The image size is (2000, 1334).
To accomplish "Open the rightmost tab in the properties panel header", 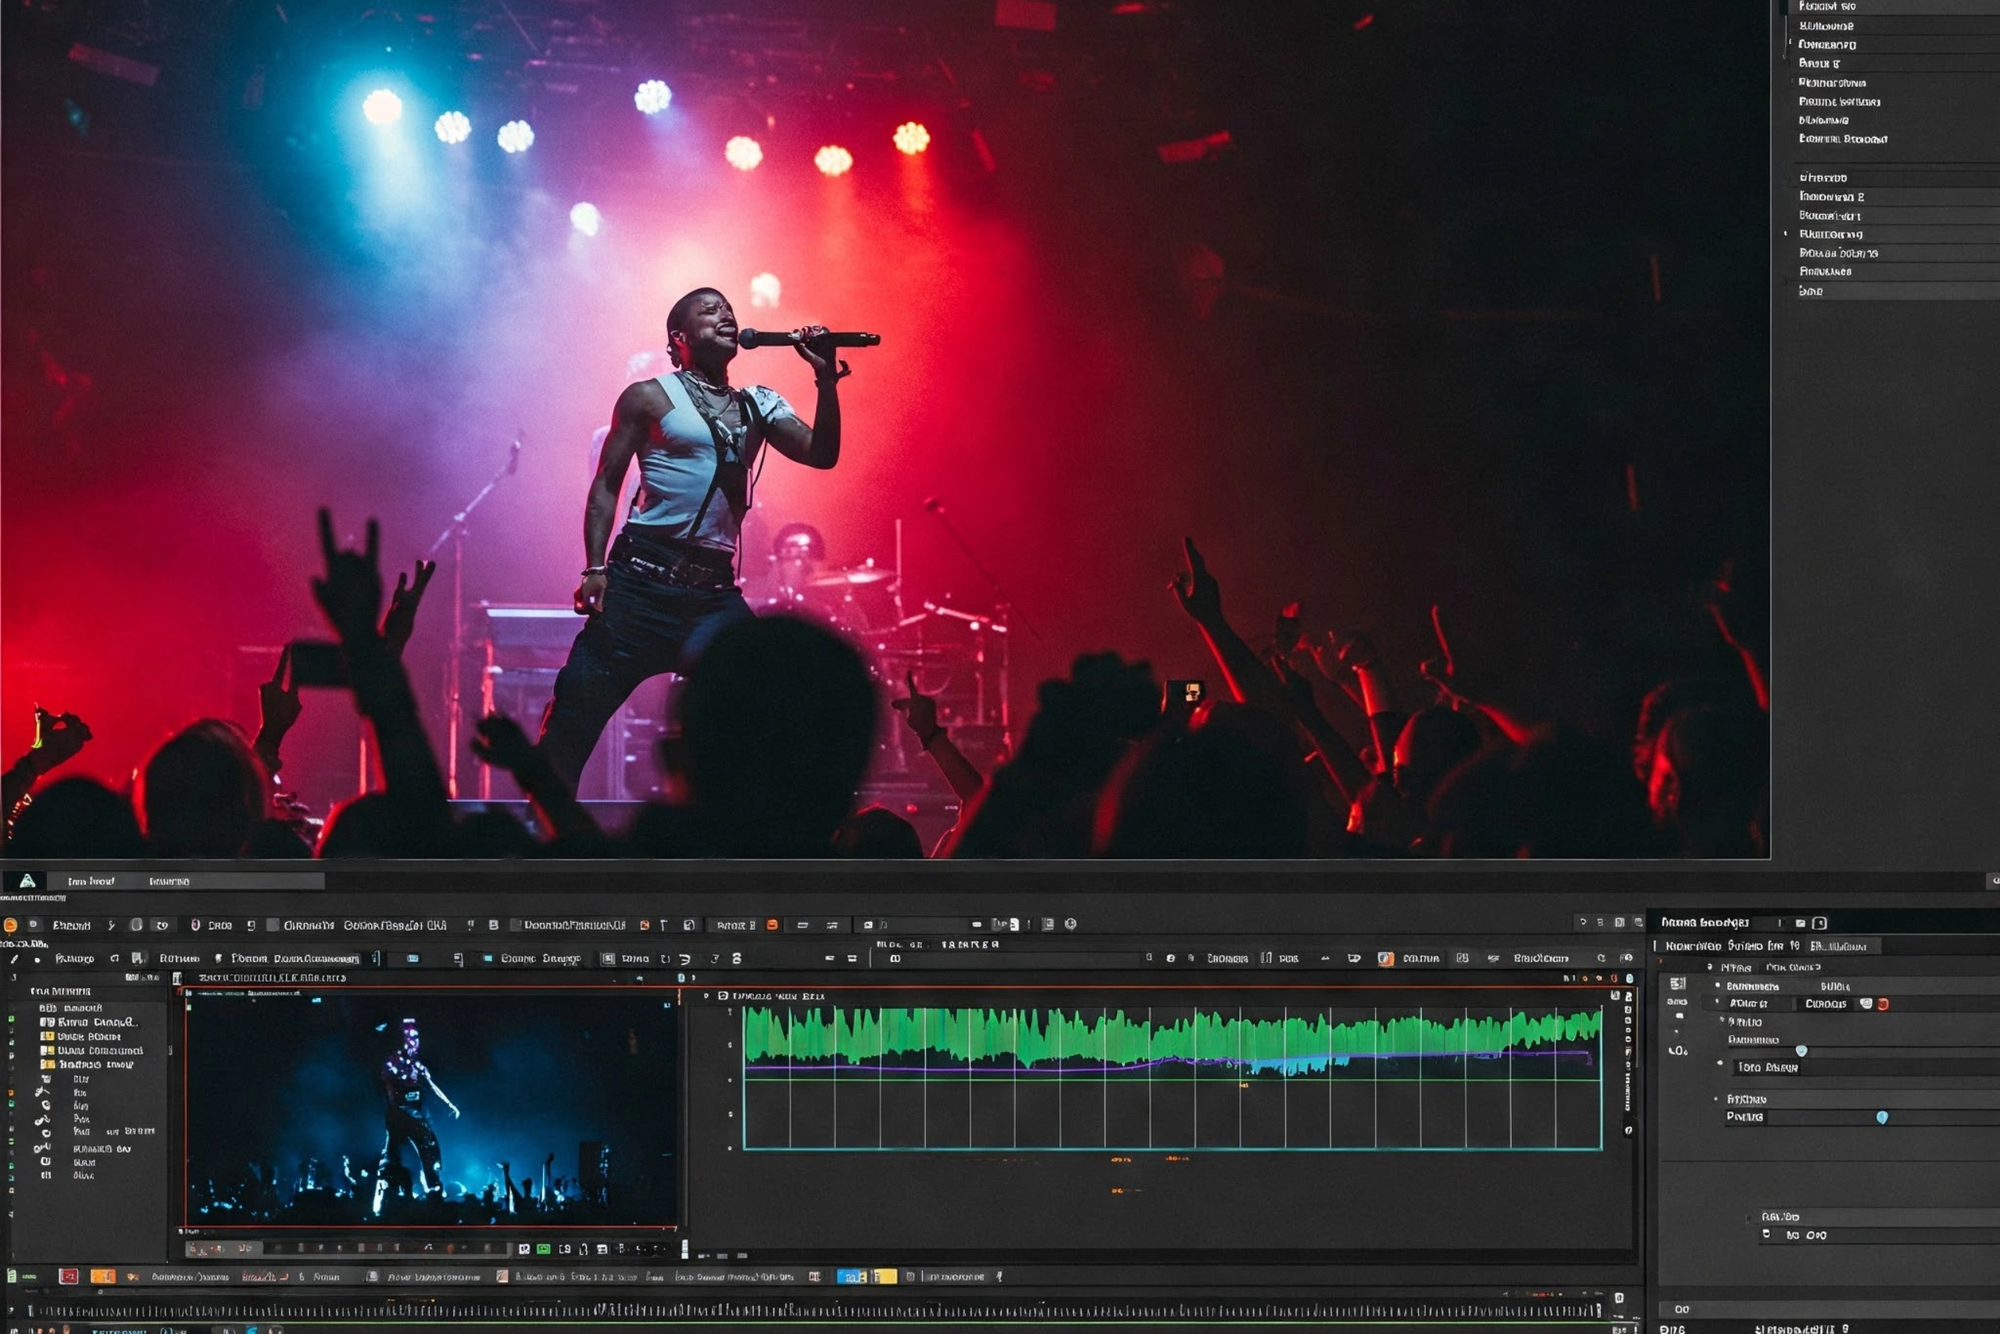I will tap(1840, 947).
